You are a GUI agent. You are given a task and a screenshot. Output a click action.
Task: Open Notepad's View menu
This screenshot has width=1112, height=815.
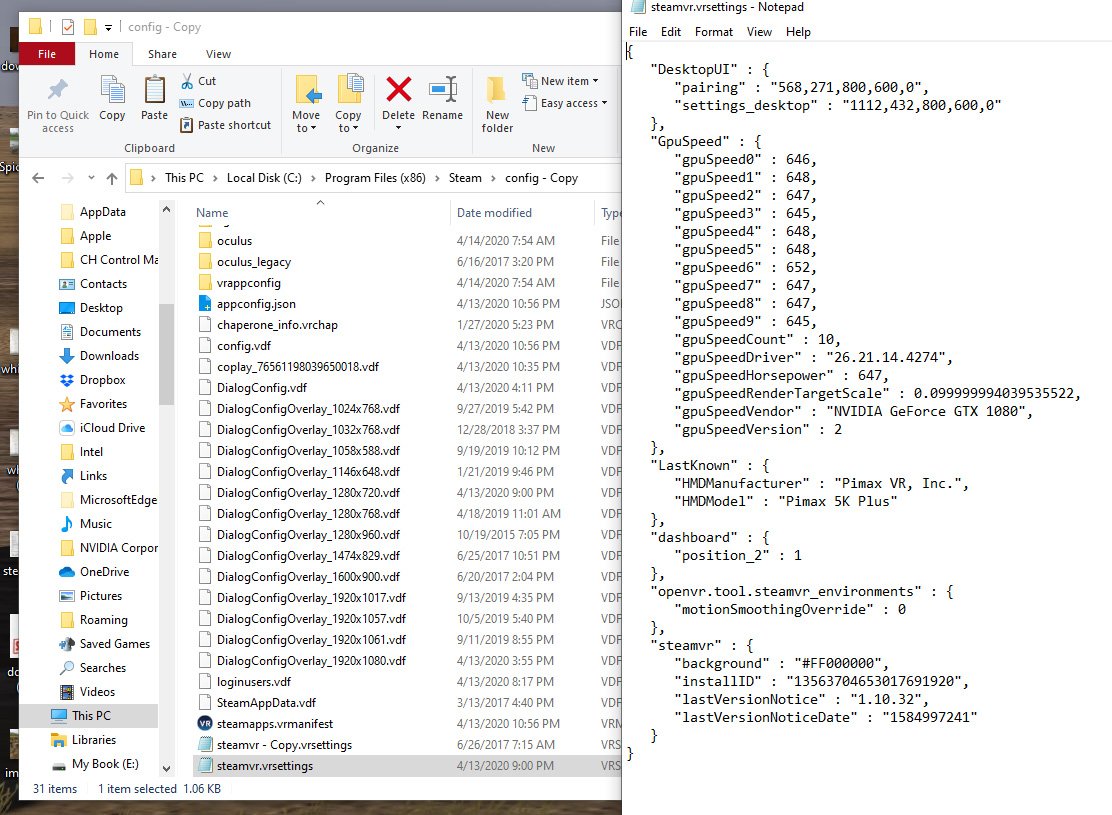coord(759,32)
